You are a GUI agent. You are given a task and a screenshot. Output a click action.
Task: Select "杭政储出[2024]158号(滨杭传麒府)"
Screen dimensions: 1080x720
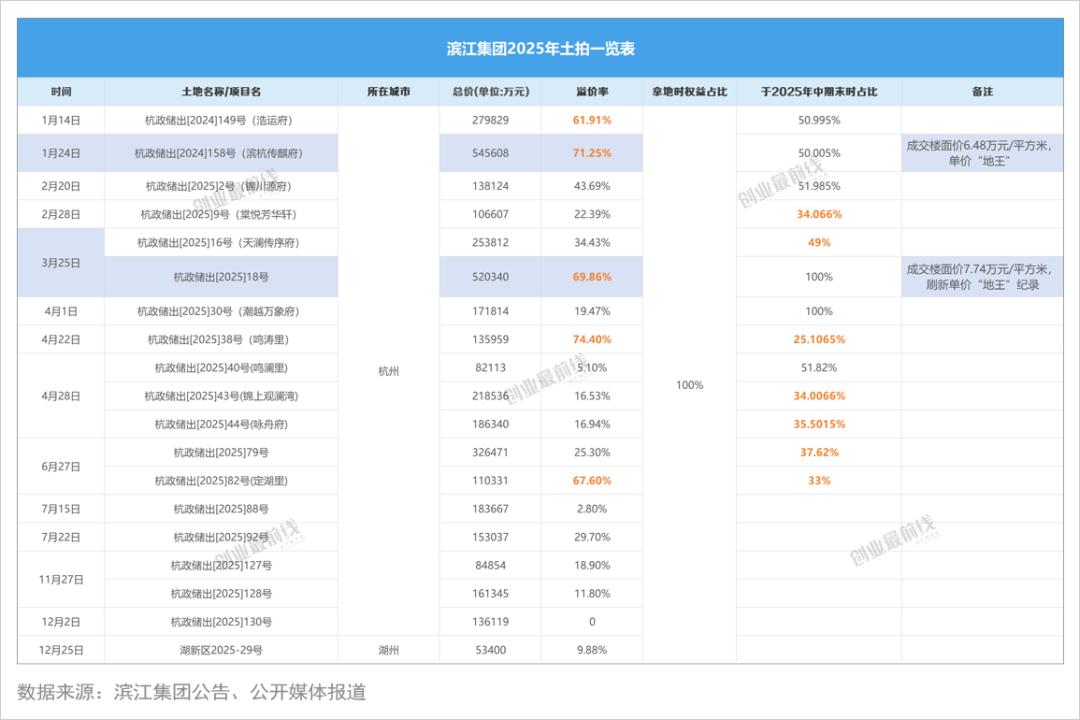(x=221, y=153)
